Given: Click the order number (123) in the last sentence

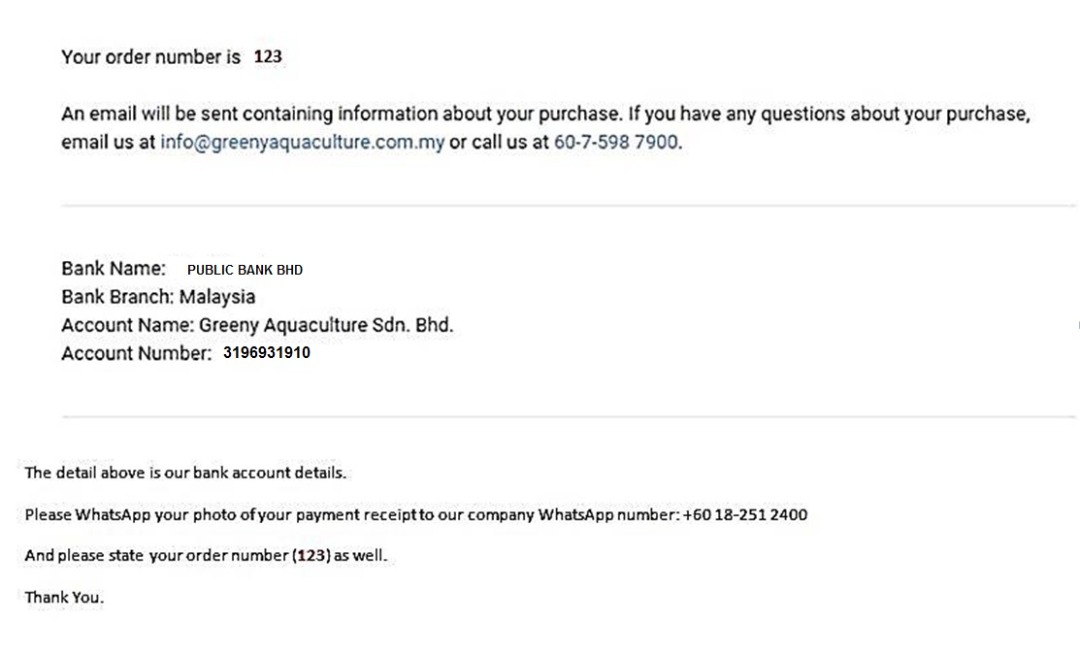Looking at the screenshot, I should point(311,555).
